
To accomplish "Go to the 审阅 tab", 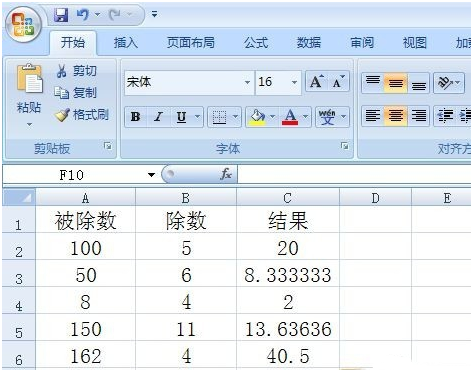I will (362, 43).
